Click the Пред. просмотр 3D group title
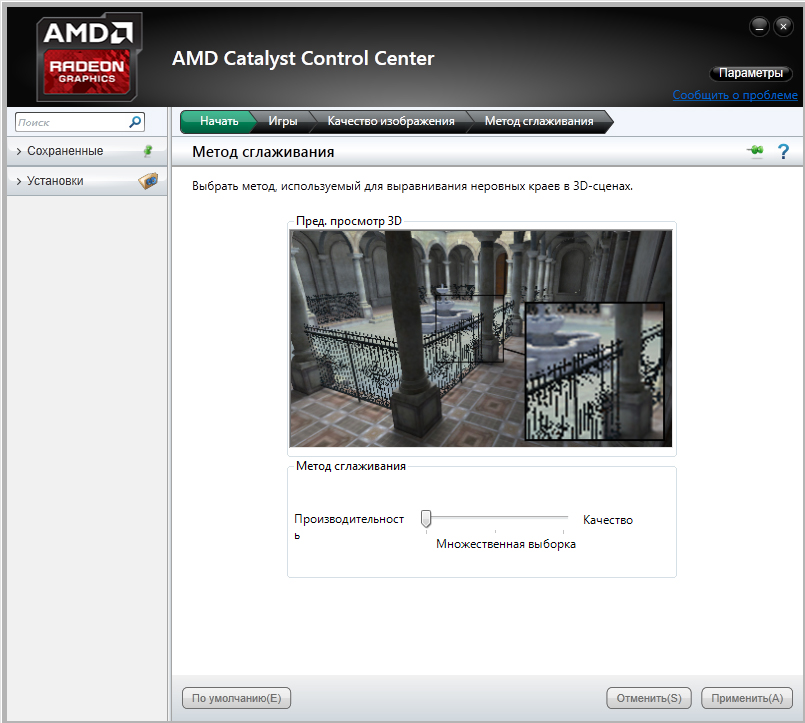 click(349, 221)
